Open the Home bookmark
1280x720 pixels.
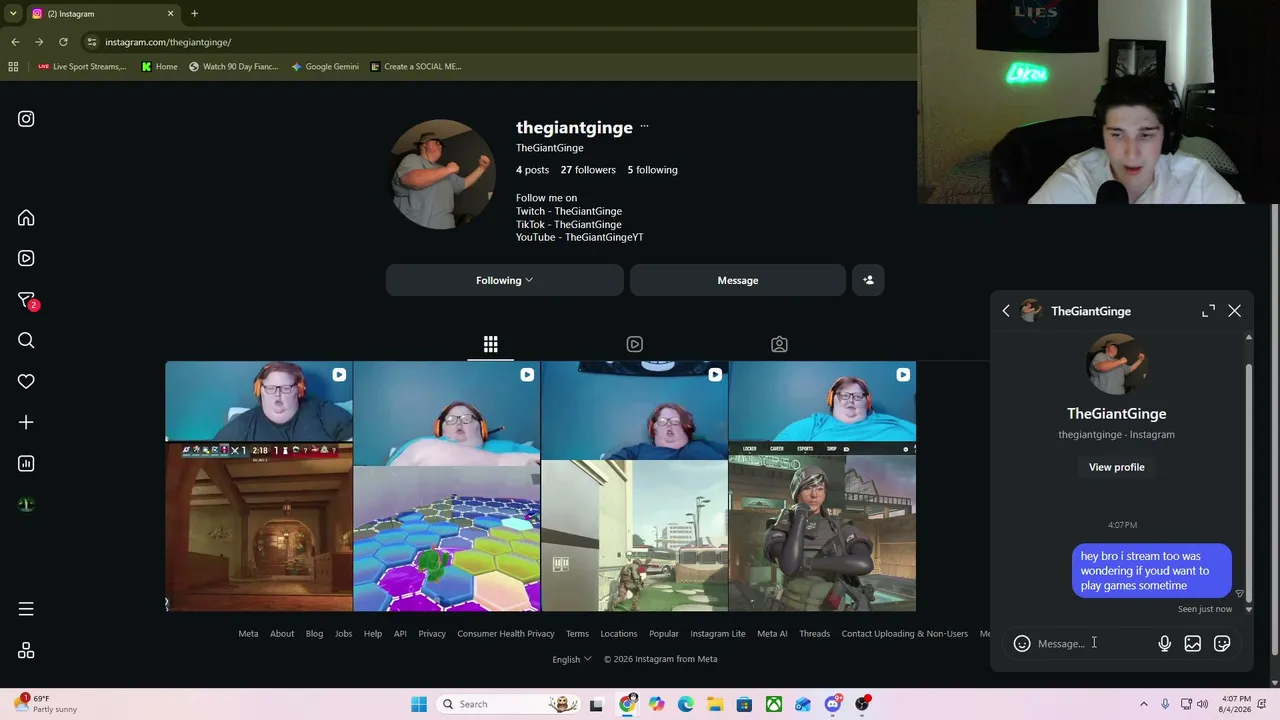click(159, 67)
